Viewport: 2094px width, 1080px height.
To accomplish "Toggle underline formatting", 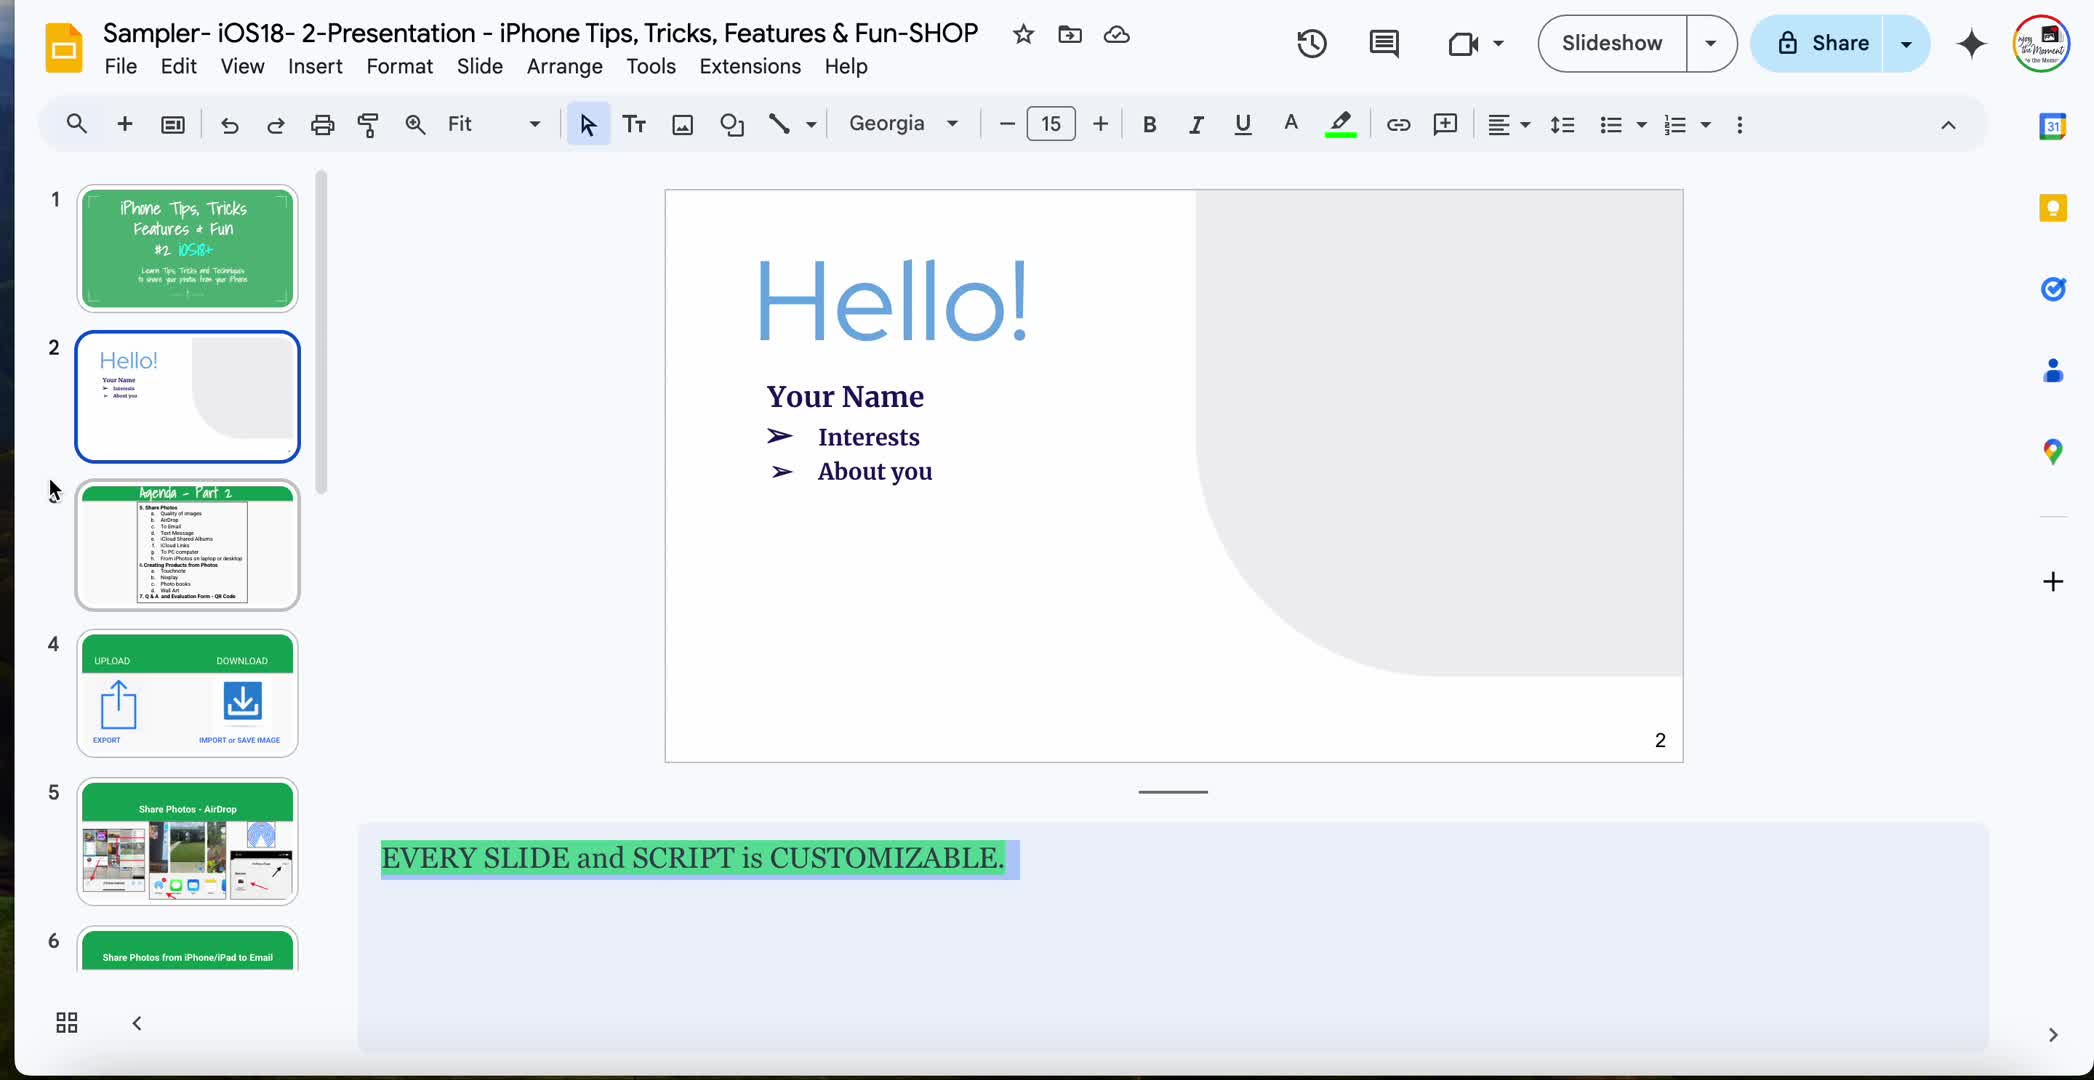I will (x=1242, y=124).
